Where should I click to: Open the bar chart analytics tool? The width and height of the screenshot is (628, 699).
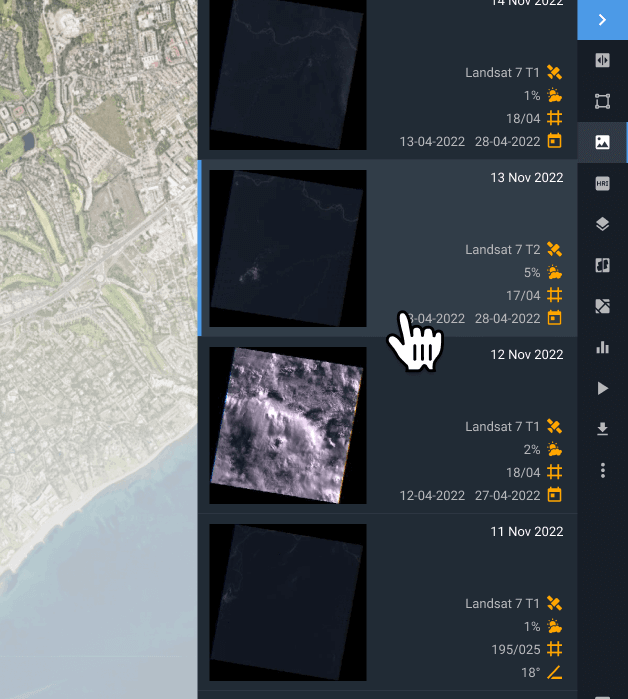click(x=602, y=347)
